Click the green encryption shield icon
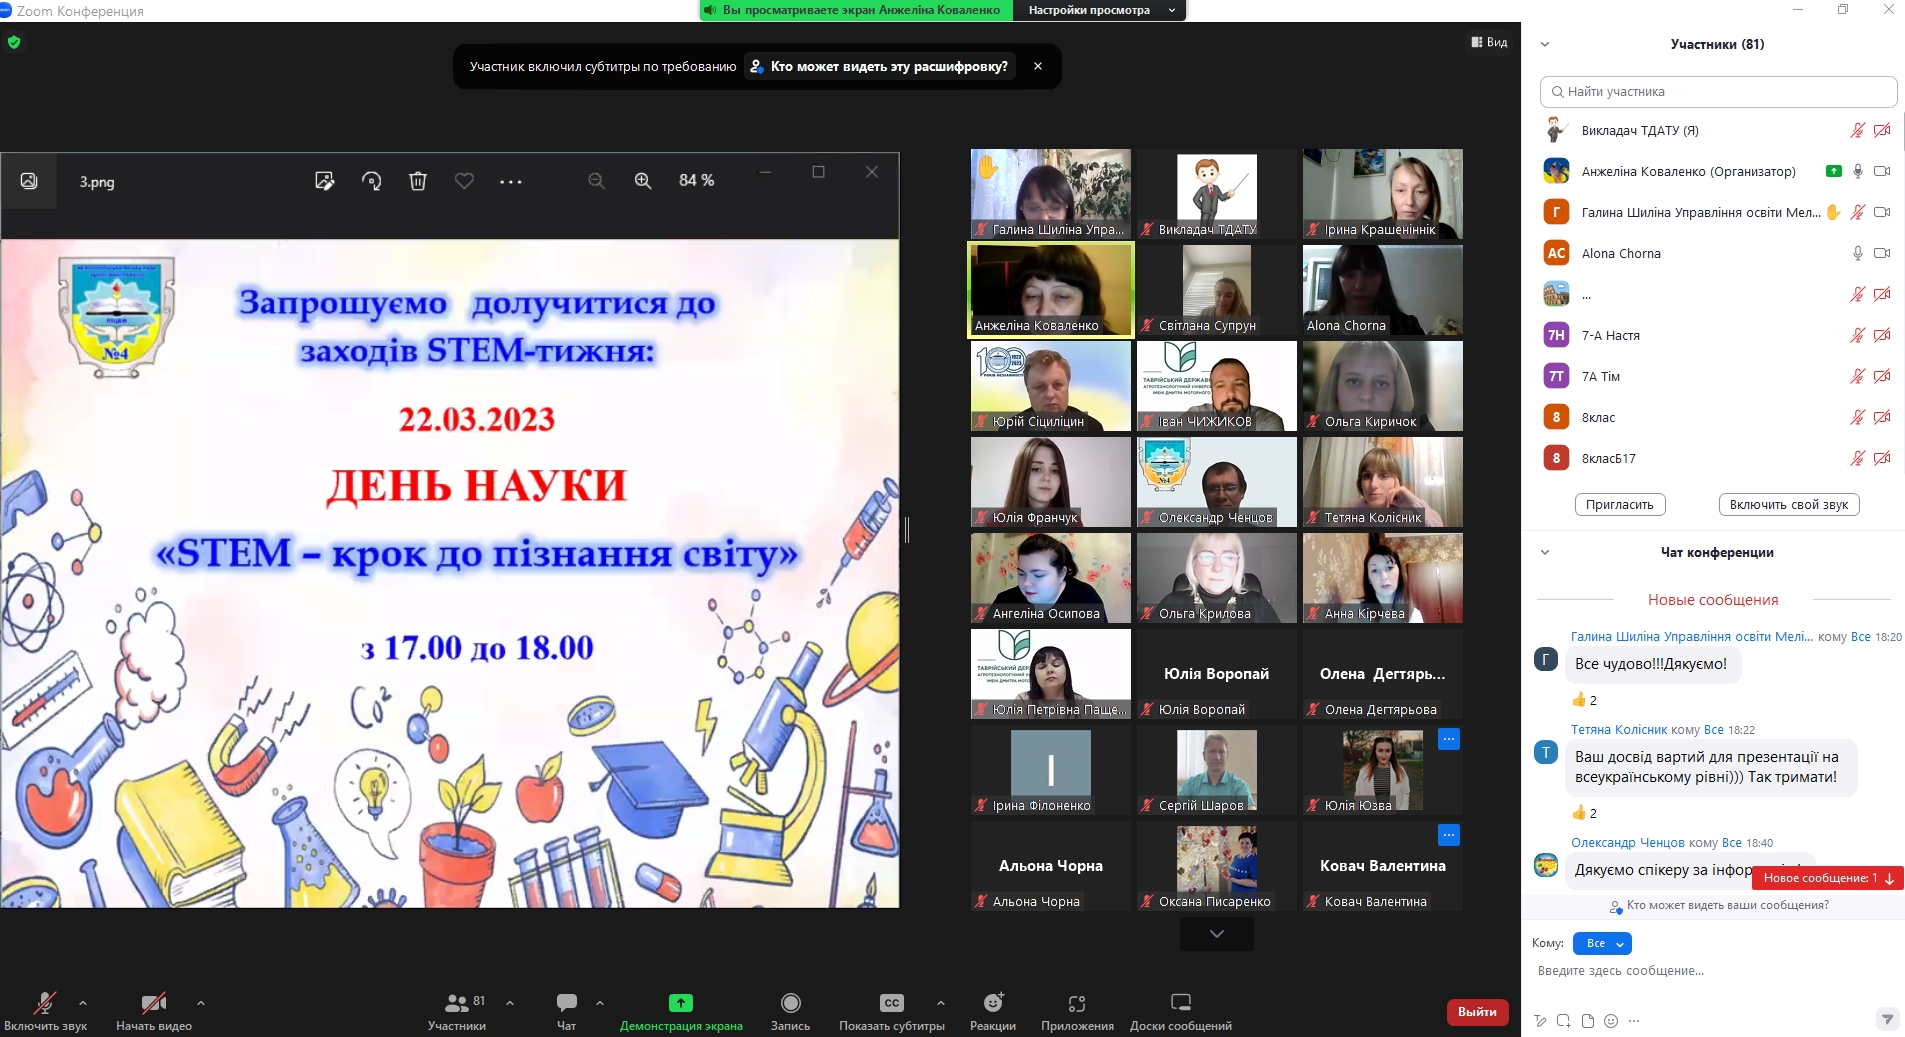 click(14, 42)
